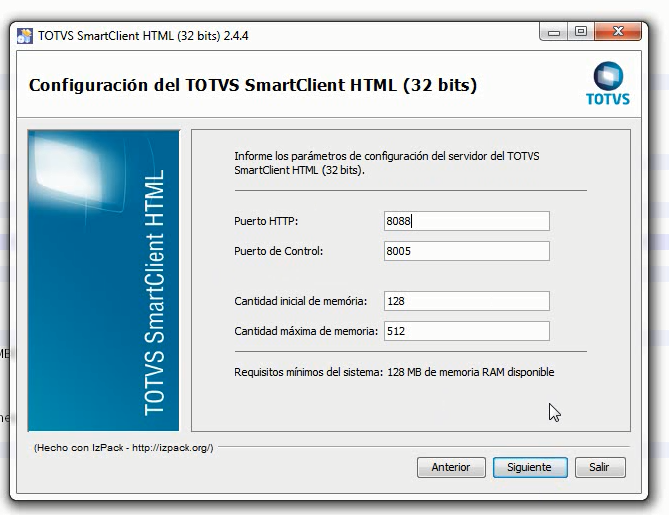Click the 'Puerto de Control:' label

[x=278, y=251]
